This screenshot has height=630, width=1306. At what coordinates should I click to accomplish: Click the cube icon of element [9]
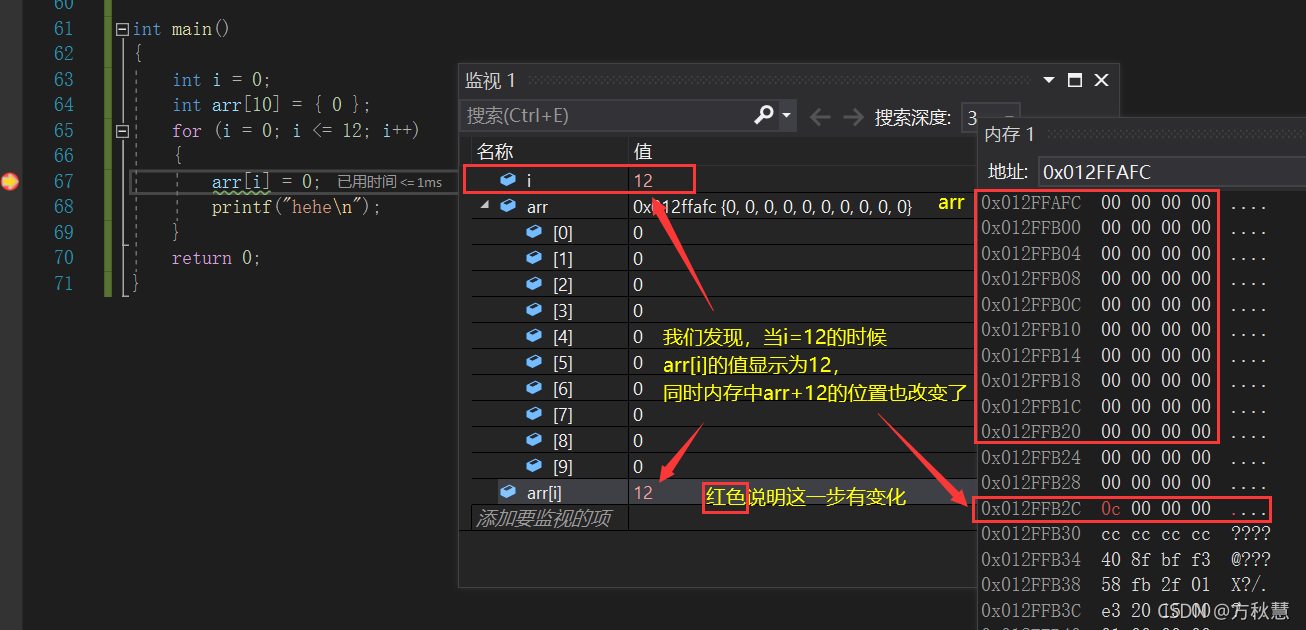pyautogui.click(x=534, y=466)
